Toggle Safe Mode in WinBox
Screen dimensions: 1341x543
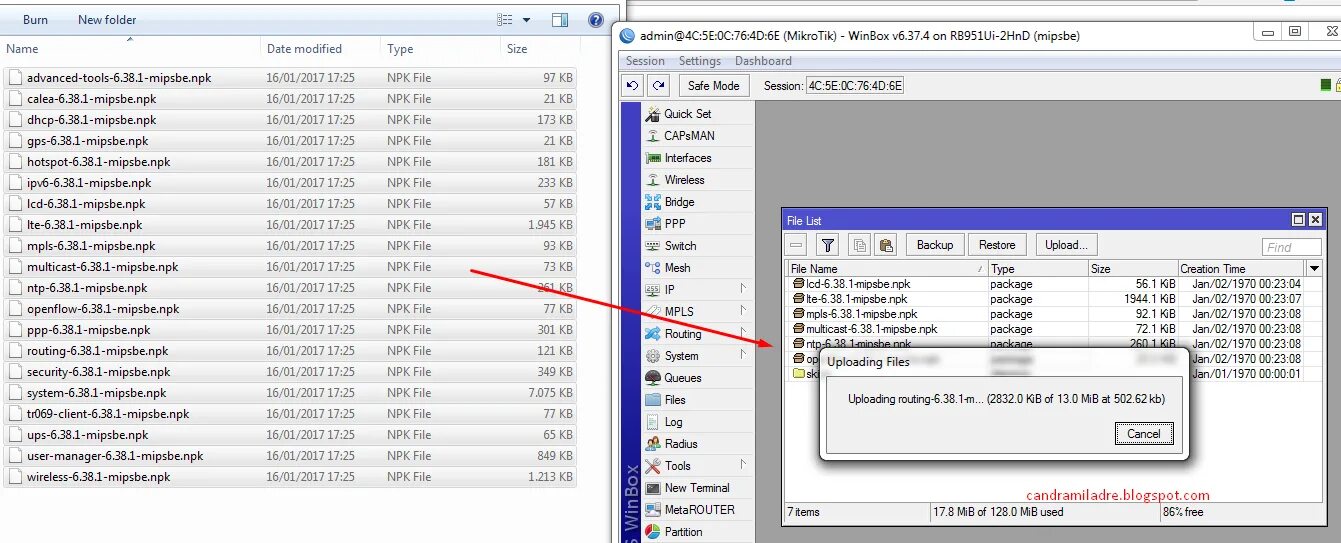(713, 86)
